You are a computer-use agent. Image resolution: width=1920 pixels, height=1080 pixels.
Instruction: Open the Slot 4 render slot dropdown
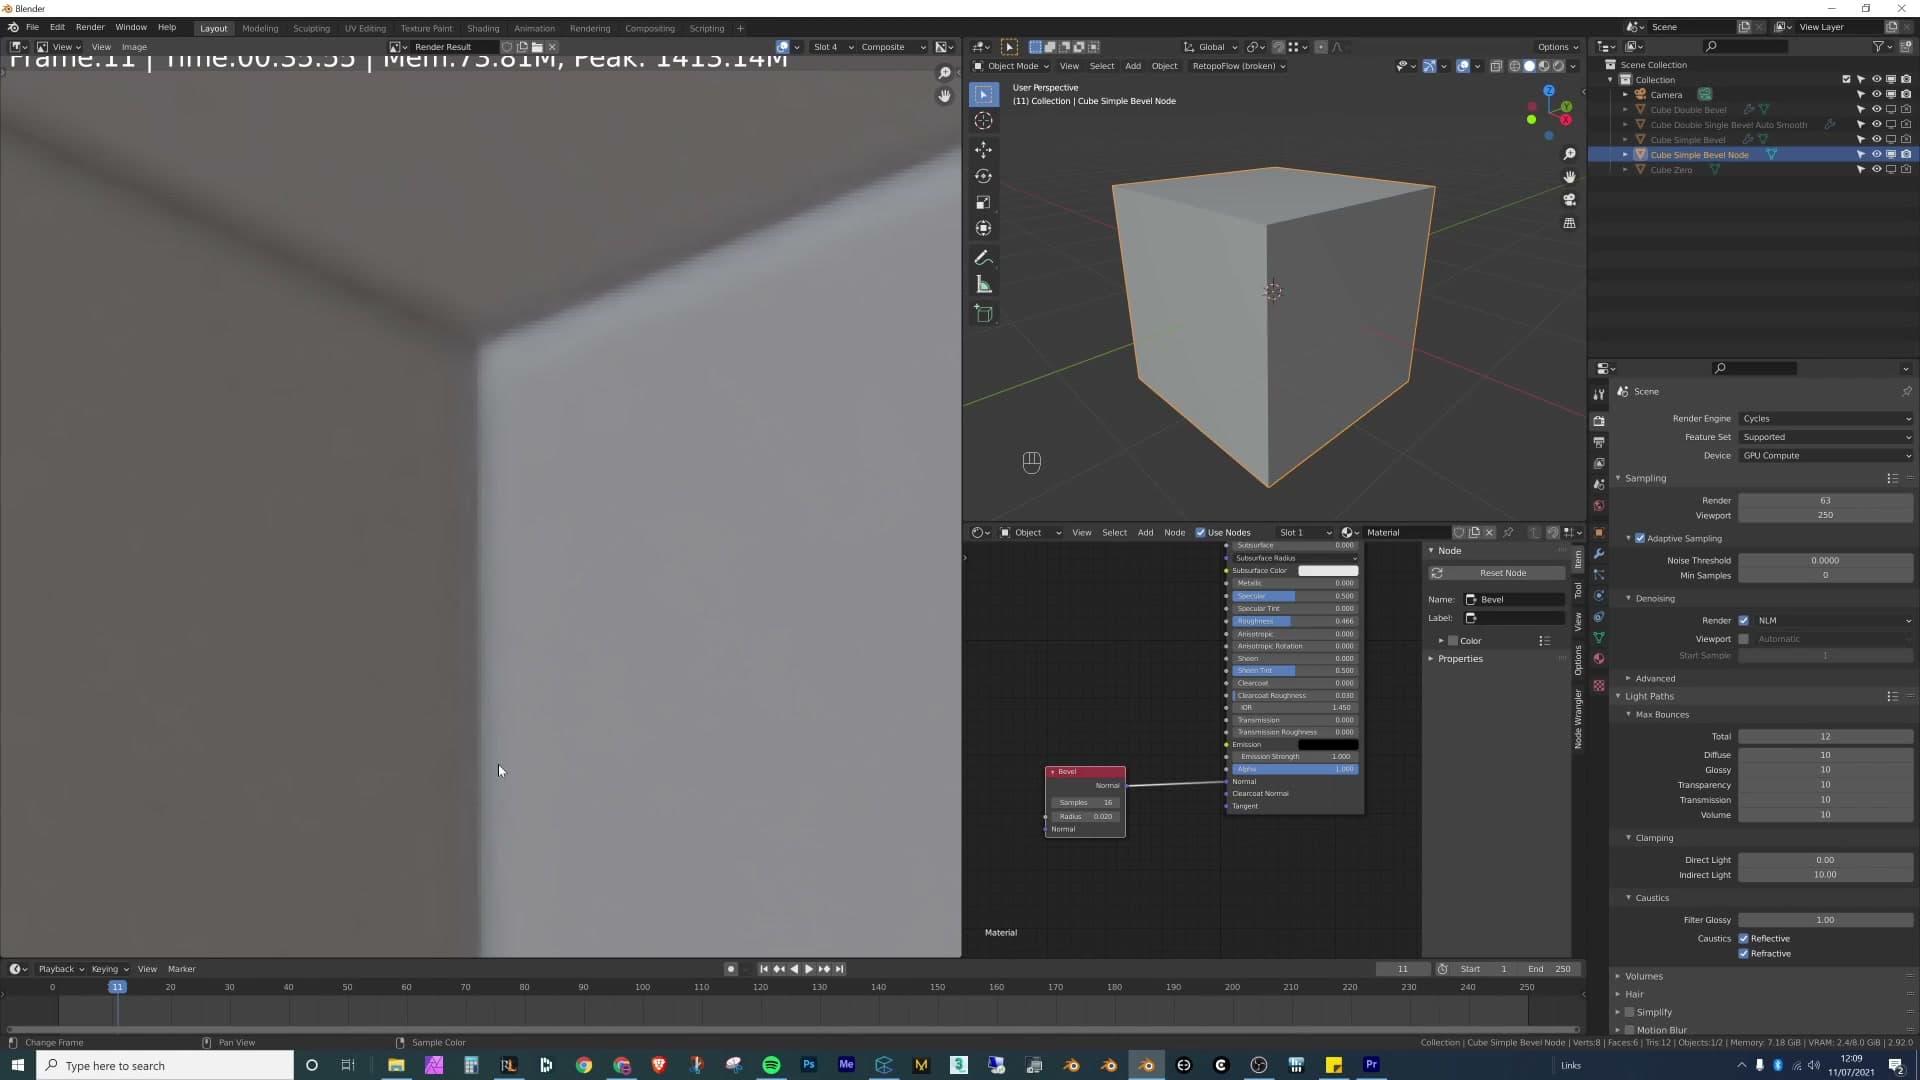tap(832, 47)
